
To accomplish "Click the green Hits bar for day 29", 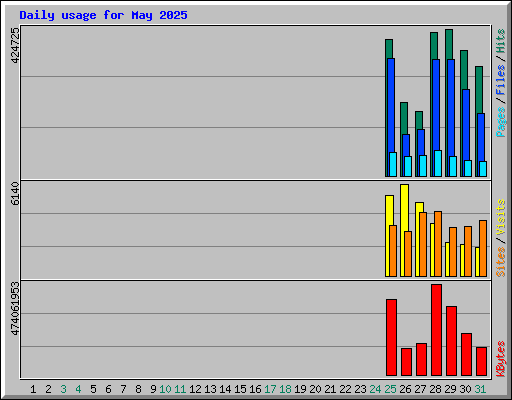I will pyautogui.click(x=449, y=44).
